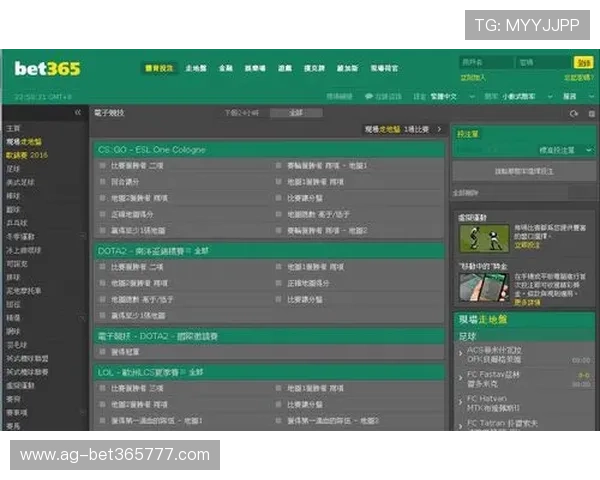Open the odds format dropdown 小數式賠率

coord(527,96)
